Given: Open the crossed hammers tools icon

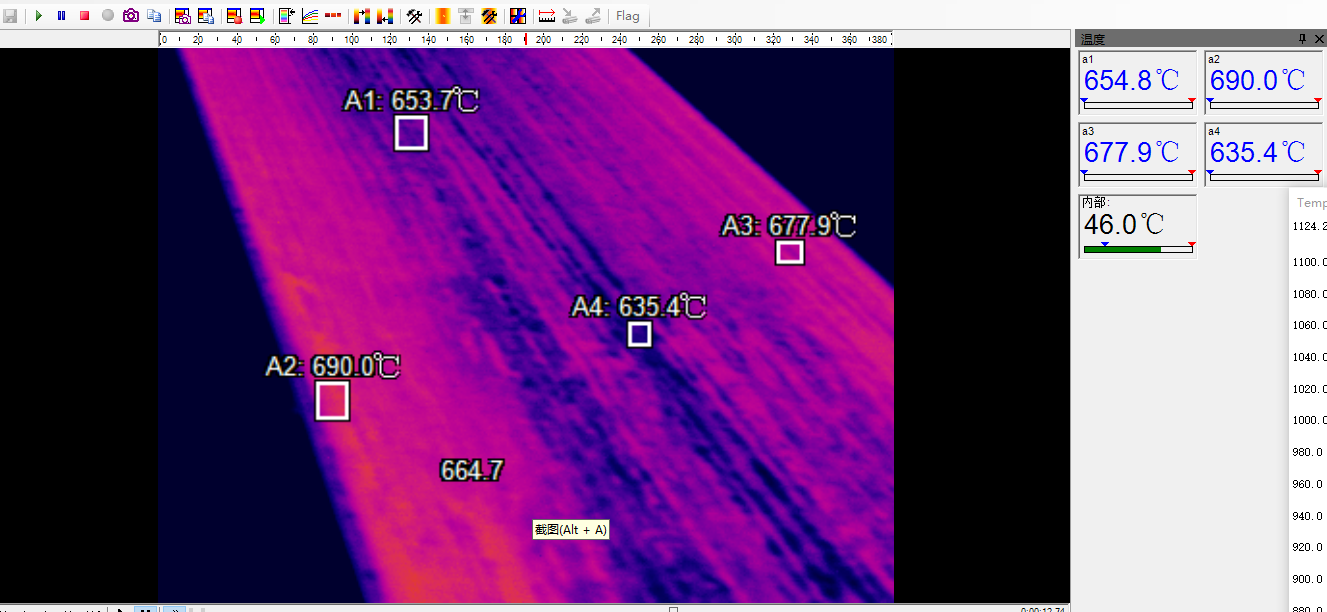Looking at the screenshot, I should click(x=414, y=16).
